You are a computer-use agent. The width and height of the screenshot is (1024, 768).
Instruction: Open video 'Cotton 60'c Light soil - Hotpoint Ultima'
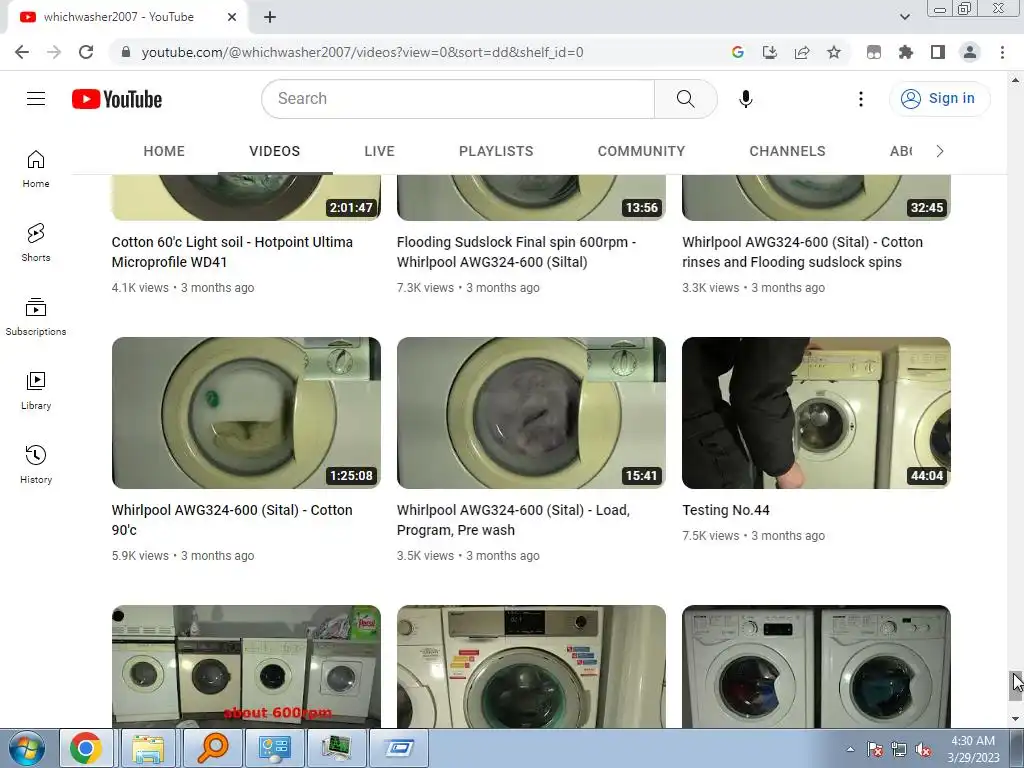pyautogui.click(x=232, y=252)
